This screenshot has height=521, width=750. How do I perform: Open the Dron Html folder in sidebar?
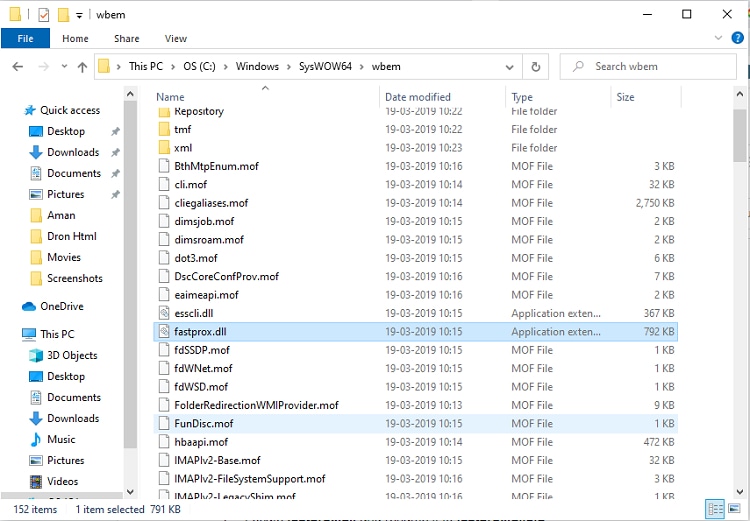[71, 236]
